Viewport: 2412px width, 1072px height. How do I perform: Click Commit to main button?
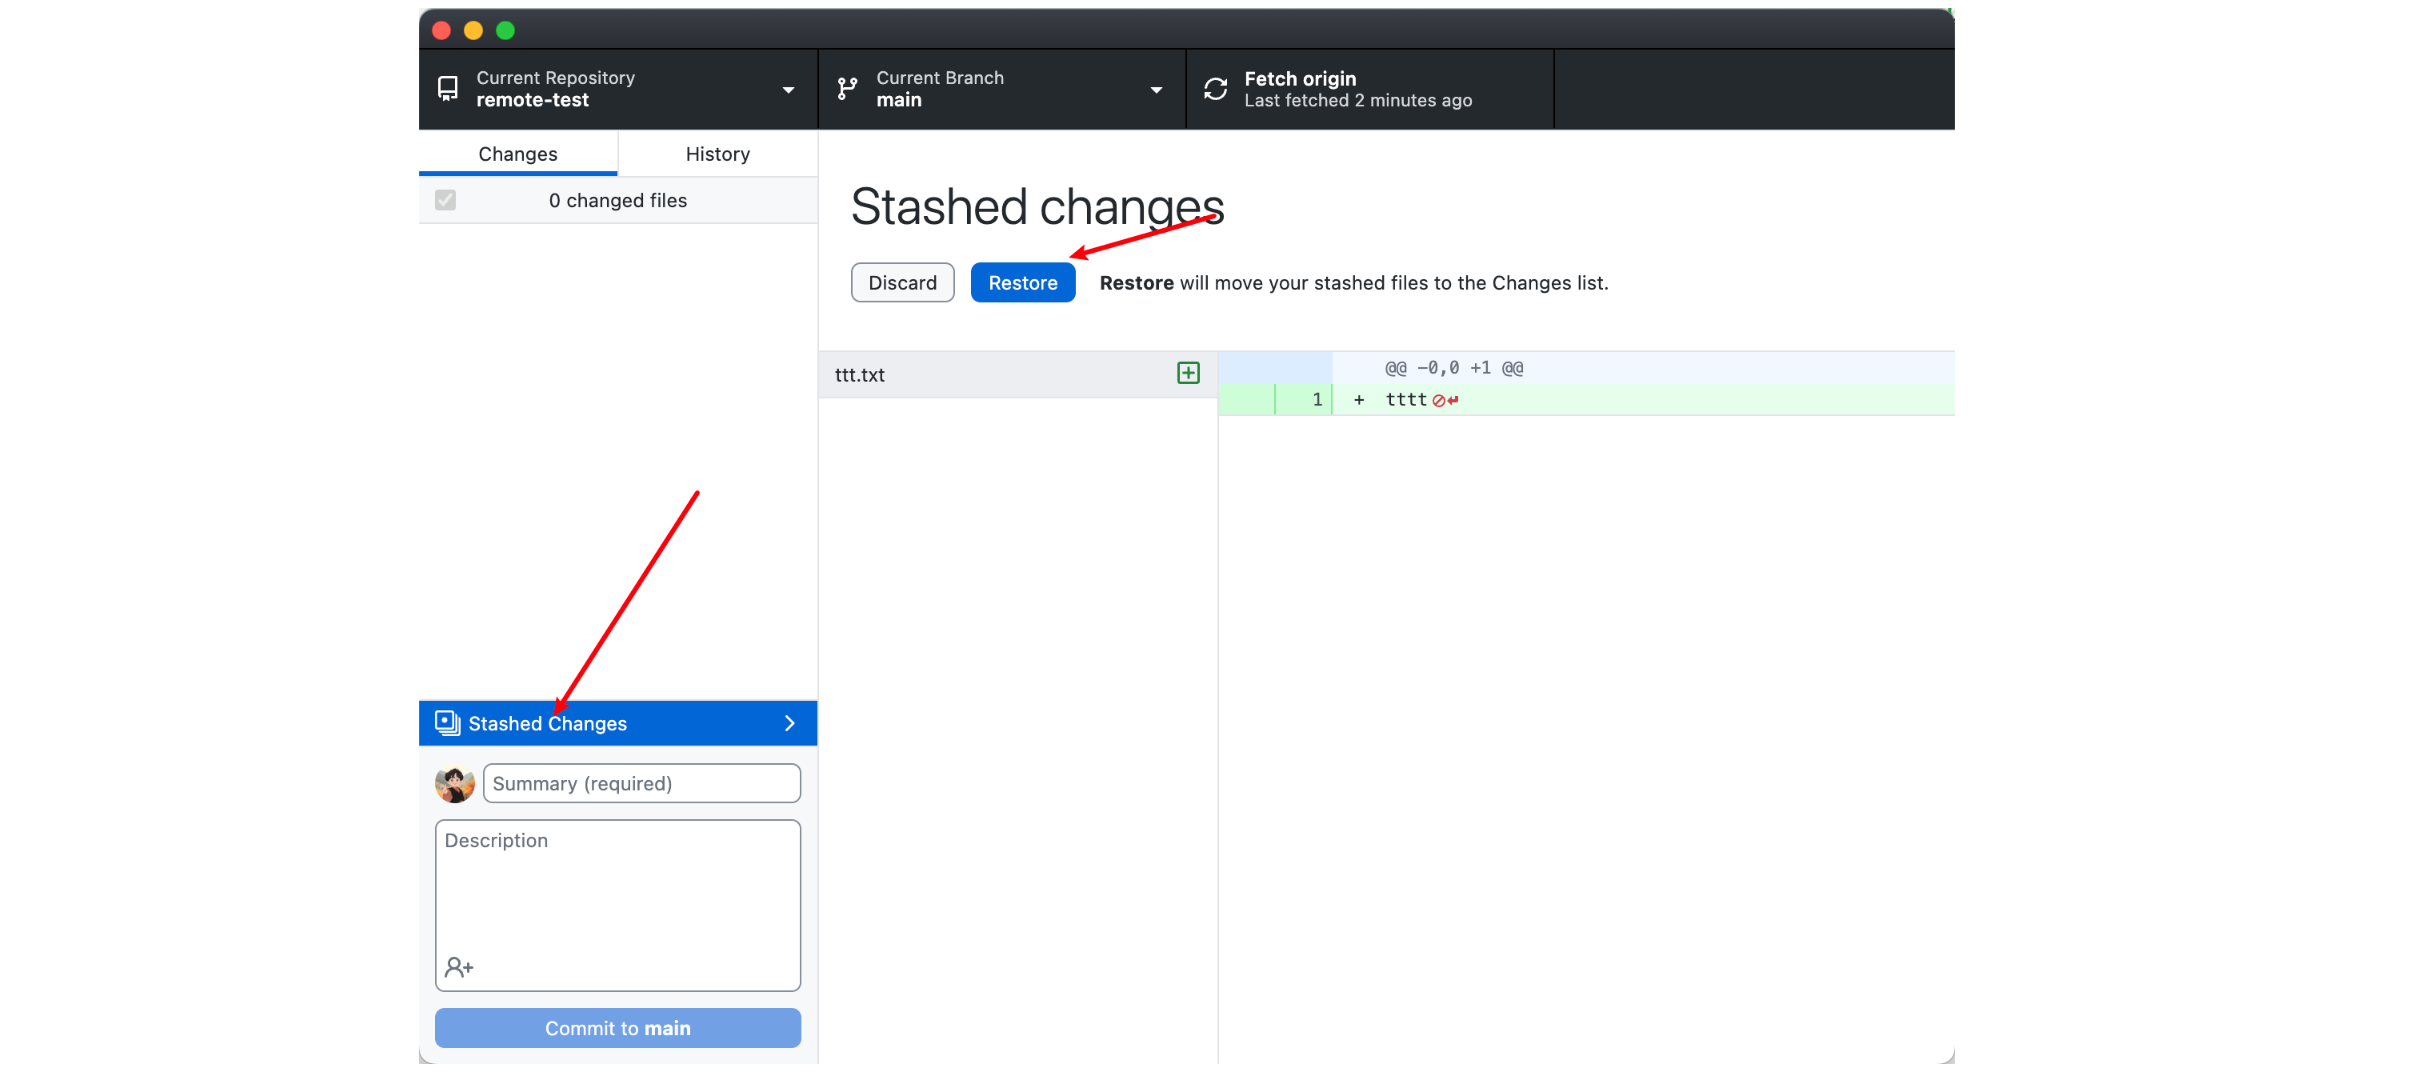pos(617,1028)
